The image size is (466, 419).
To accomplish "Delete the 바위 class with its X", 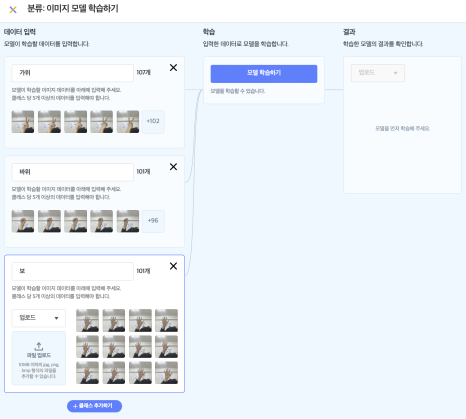I will coord(173,167).
